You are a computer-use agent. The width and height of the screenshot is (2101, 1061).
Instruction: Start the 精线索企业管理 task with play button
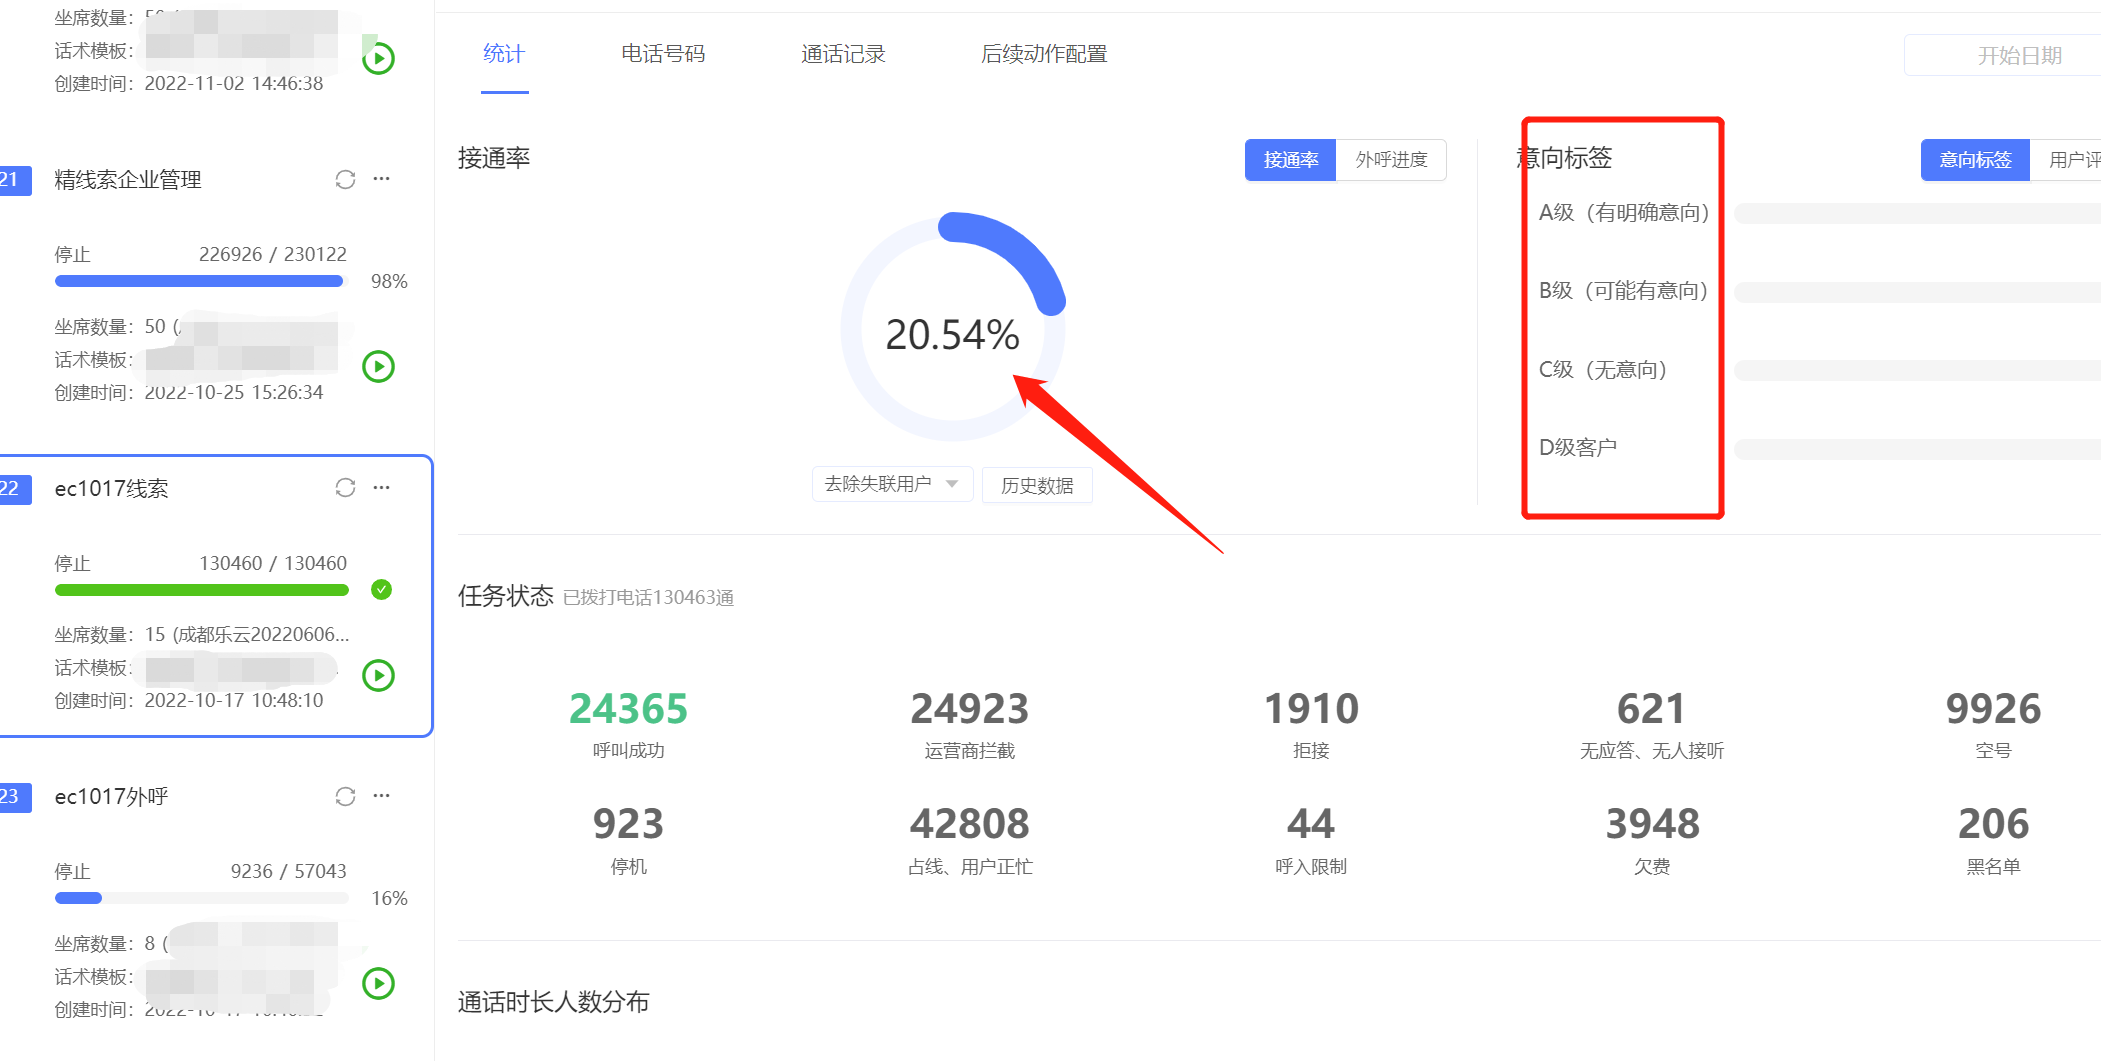pyautogui.click(x=378, y=367)
